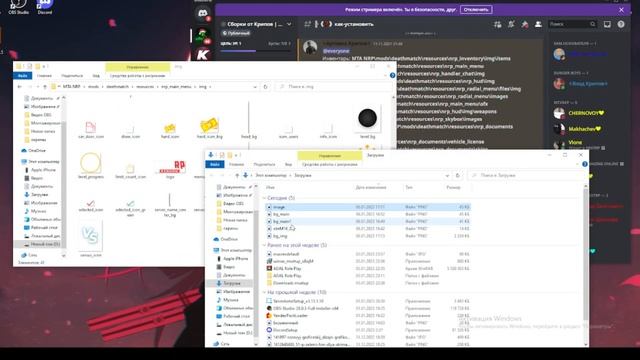Screen dimensions: 640x360
Task: Sort by Дата изменения column header
Action: coord(371,187)
